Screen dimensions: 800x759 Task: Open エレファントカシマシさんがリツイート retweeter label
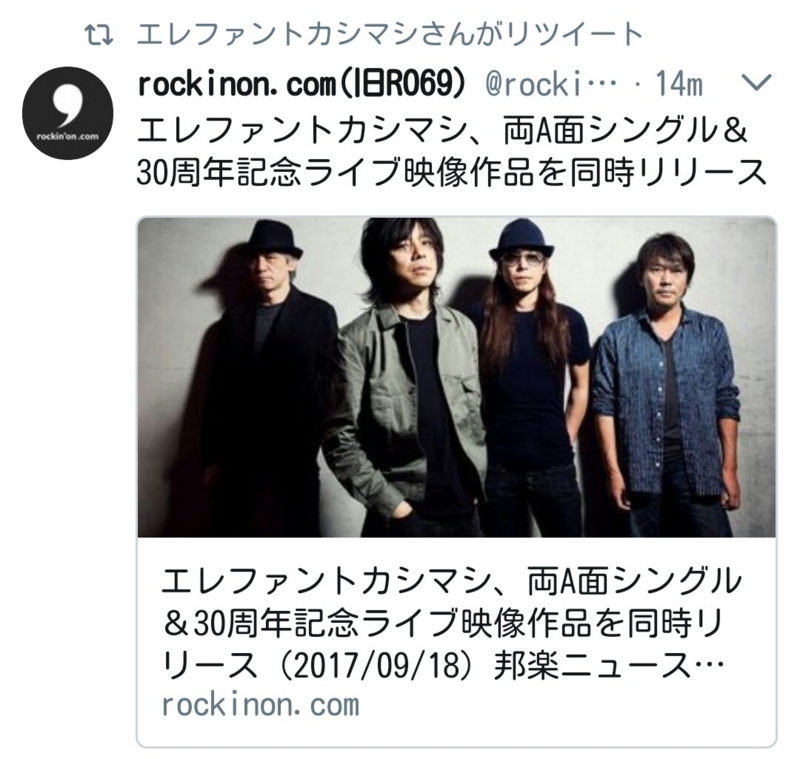click(x=390, y=35)
